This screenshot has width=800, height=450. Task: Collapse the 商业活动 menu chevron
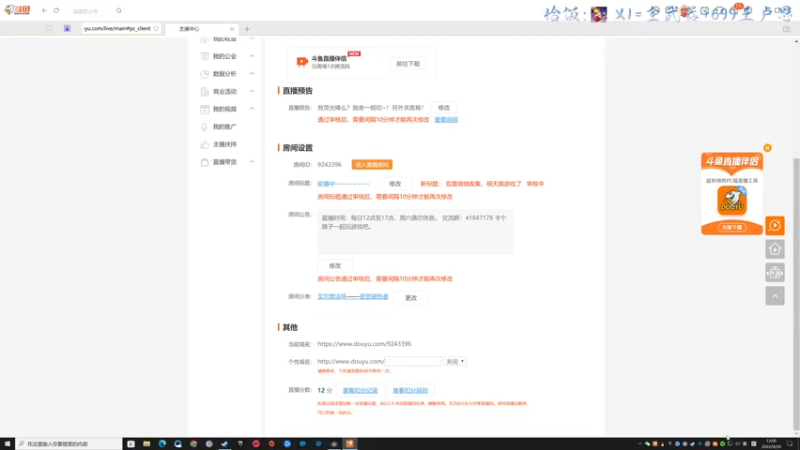[x=252, y=91]
